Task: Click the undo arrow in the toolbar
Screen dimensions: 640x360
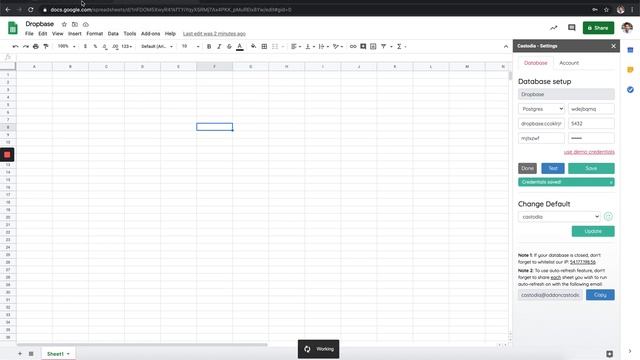Action: click(x=16, y=47)
